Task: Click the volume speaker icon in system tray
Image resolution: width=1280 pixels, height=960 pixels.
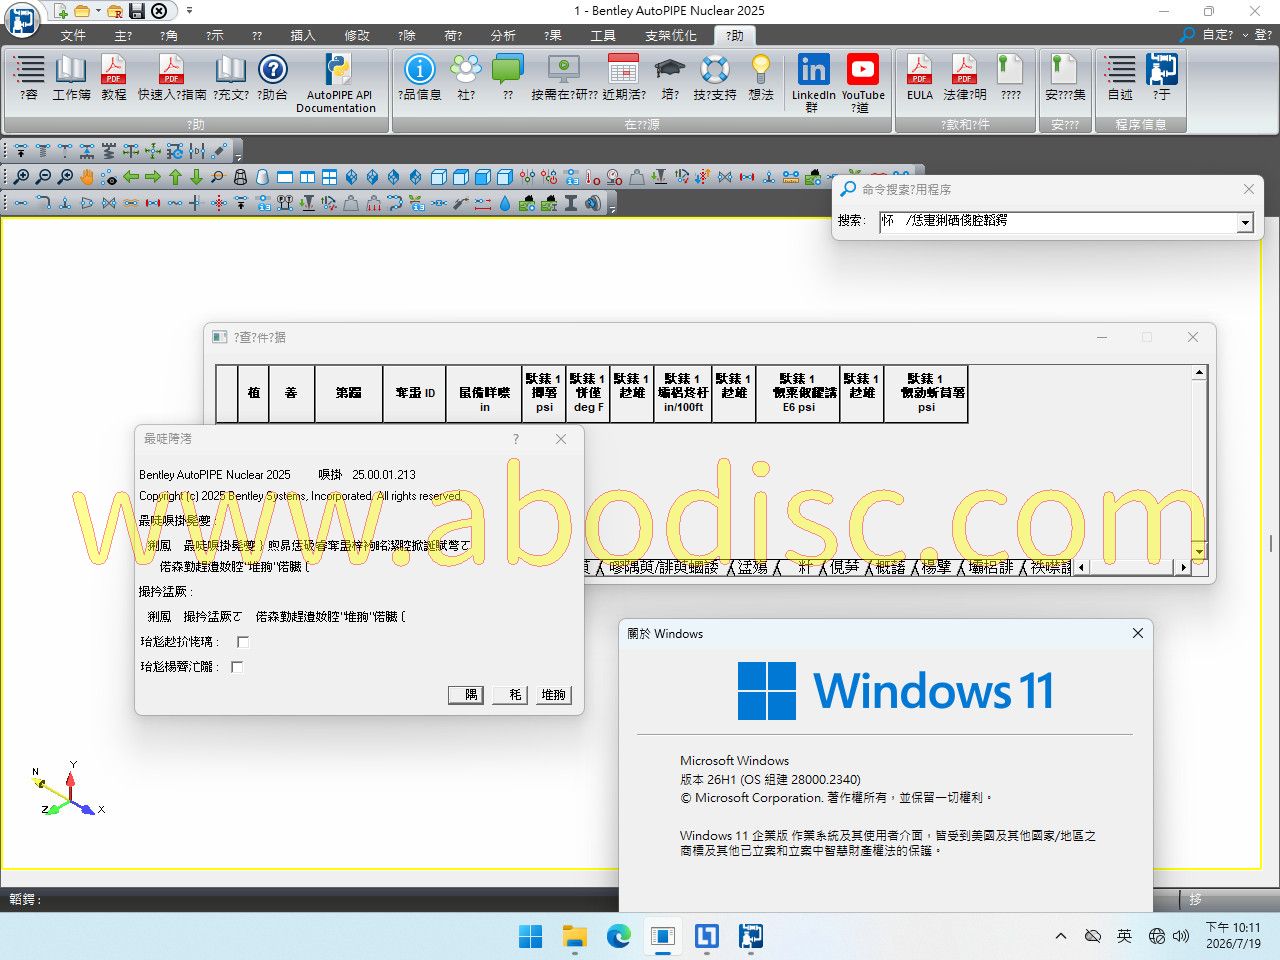Action: [1181, 936]
